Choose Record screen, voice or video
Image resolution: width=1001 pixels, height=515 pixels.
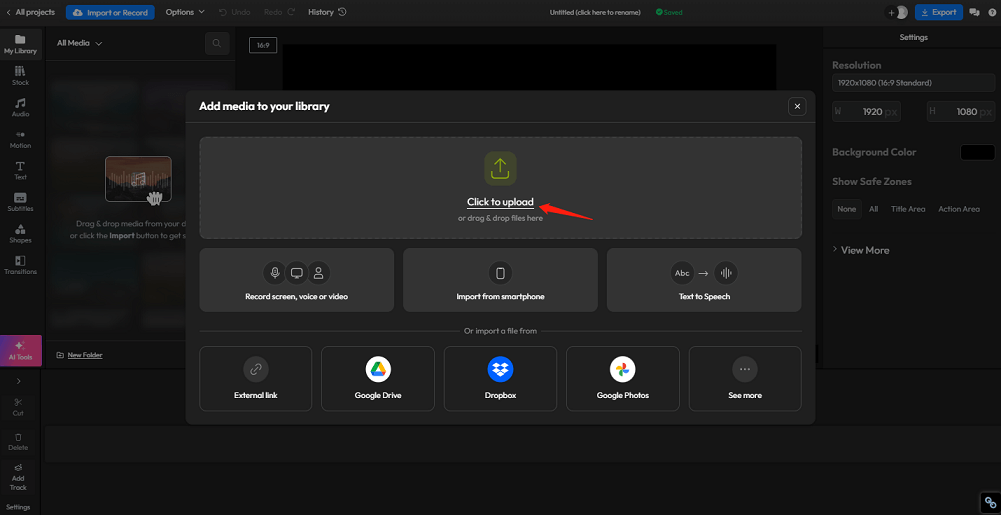(x=296, y=280)
